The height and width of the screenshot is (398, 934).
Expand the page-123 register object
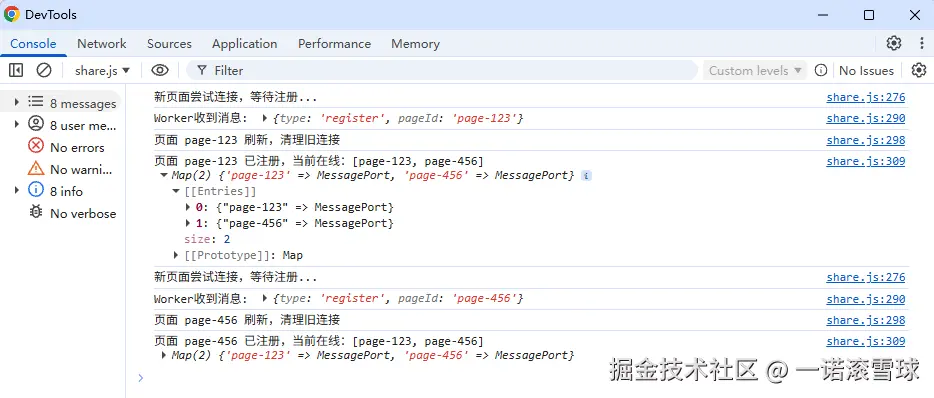[265, 118]
